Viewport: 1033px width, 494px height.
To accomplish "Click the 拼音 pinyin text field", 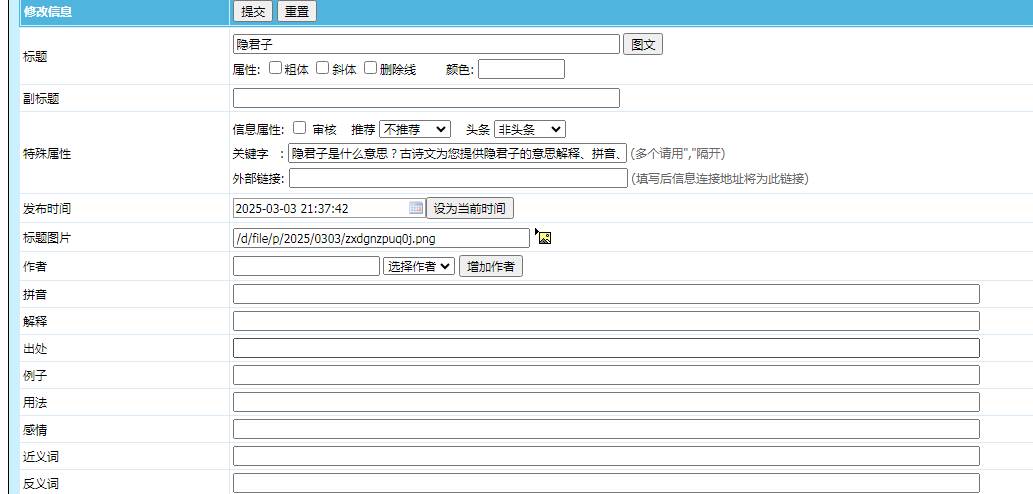I will tap(606, 294).
